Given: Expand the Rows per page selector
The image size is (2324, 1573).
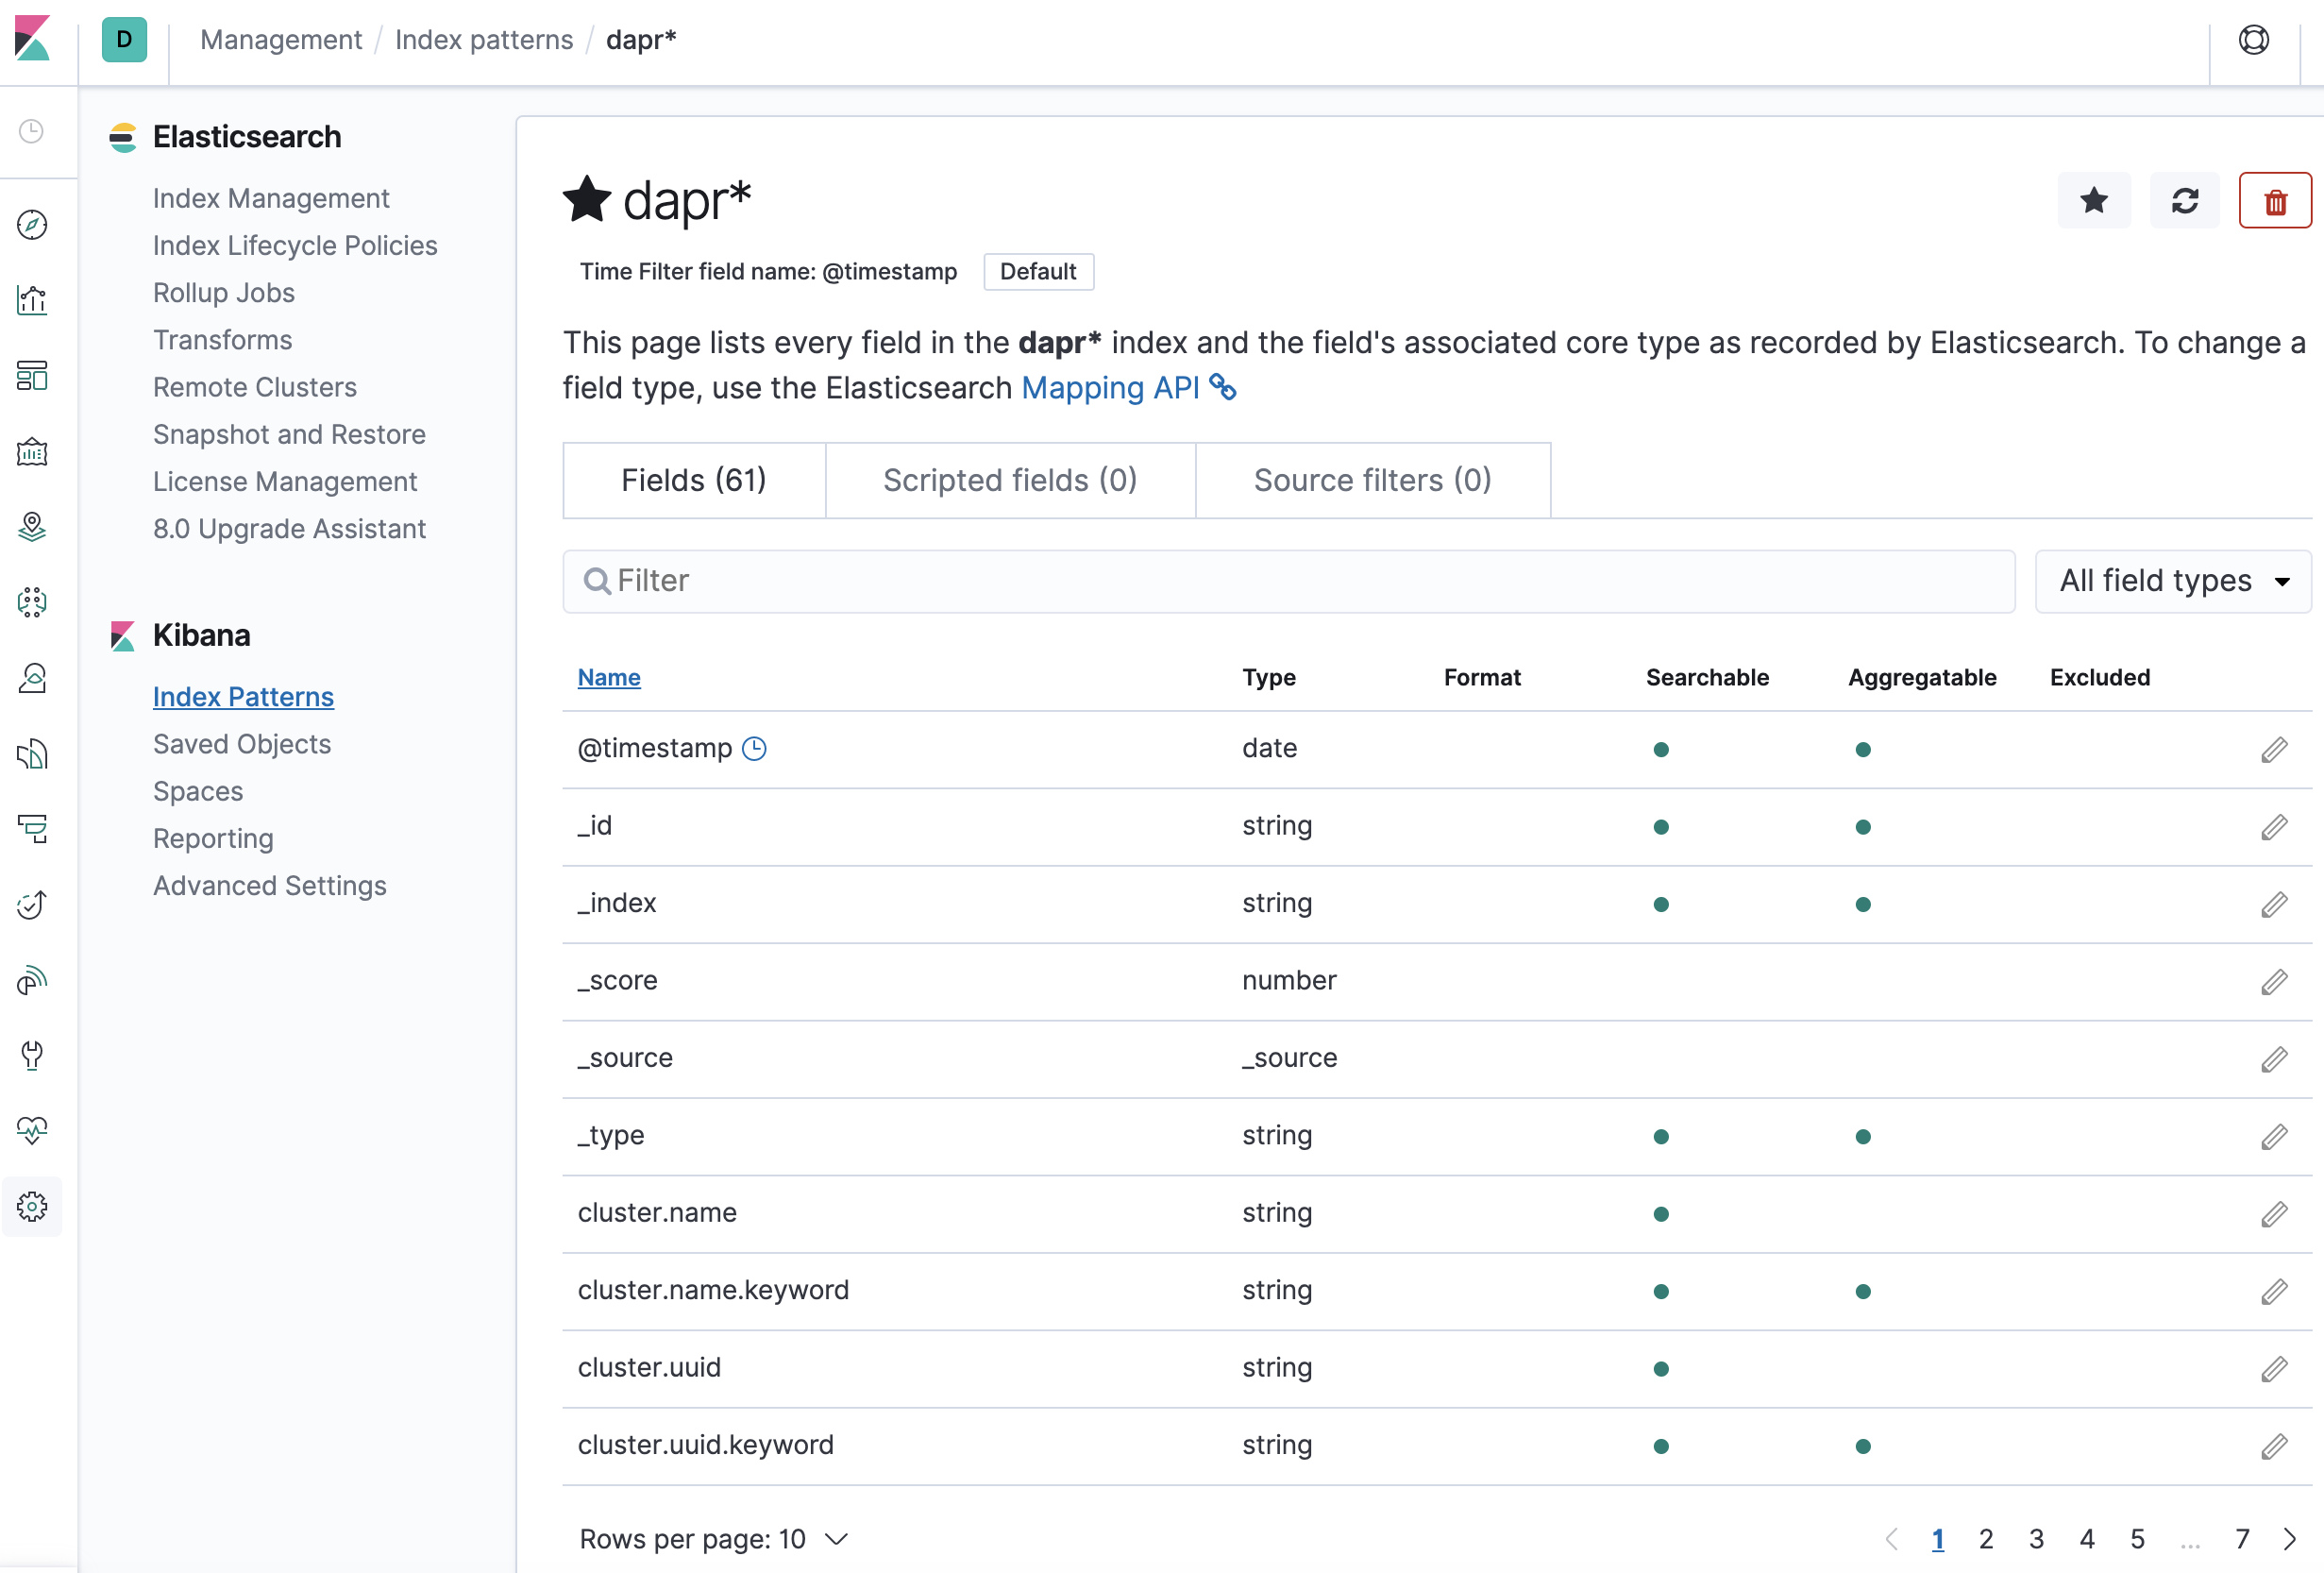Looking at the screenshot, I should tap(714, 1538).
